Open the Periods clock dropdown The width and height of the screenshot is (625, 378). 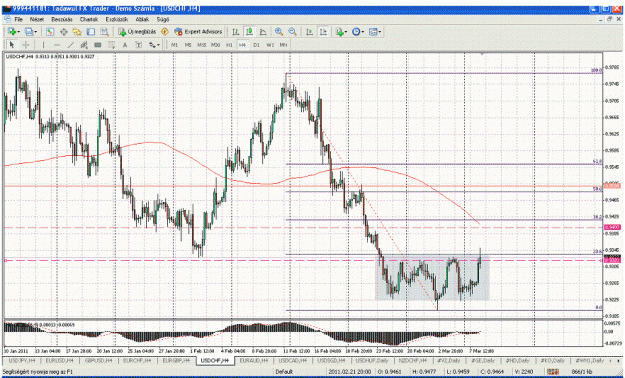point(358,32)
